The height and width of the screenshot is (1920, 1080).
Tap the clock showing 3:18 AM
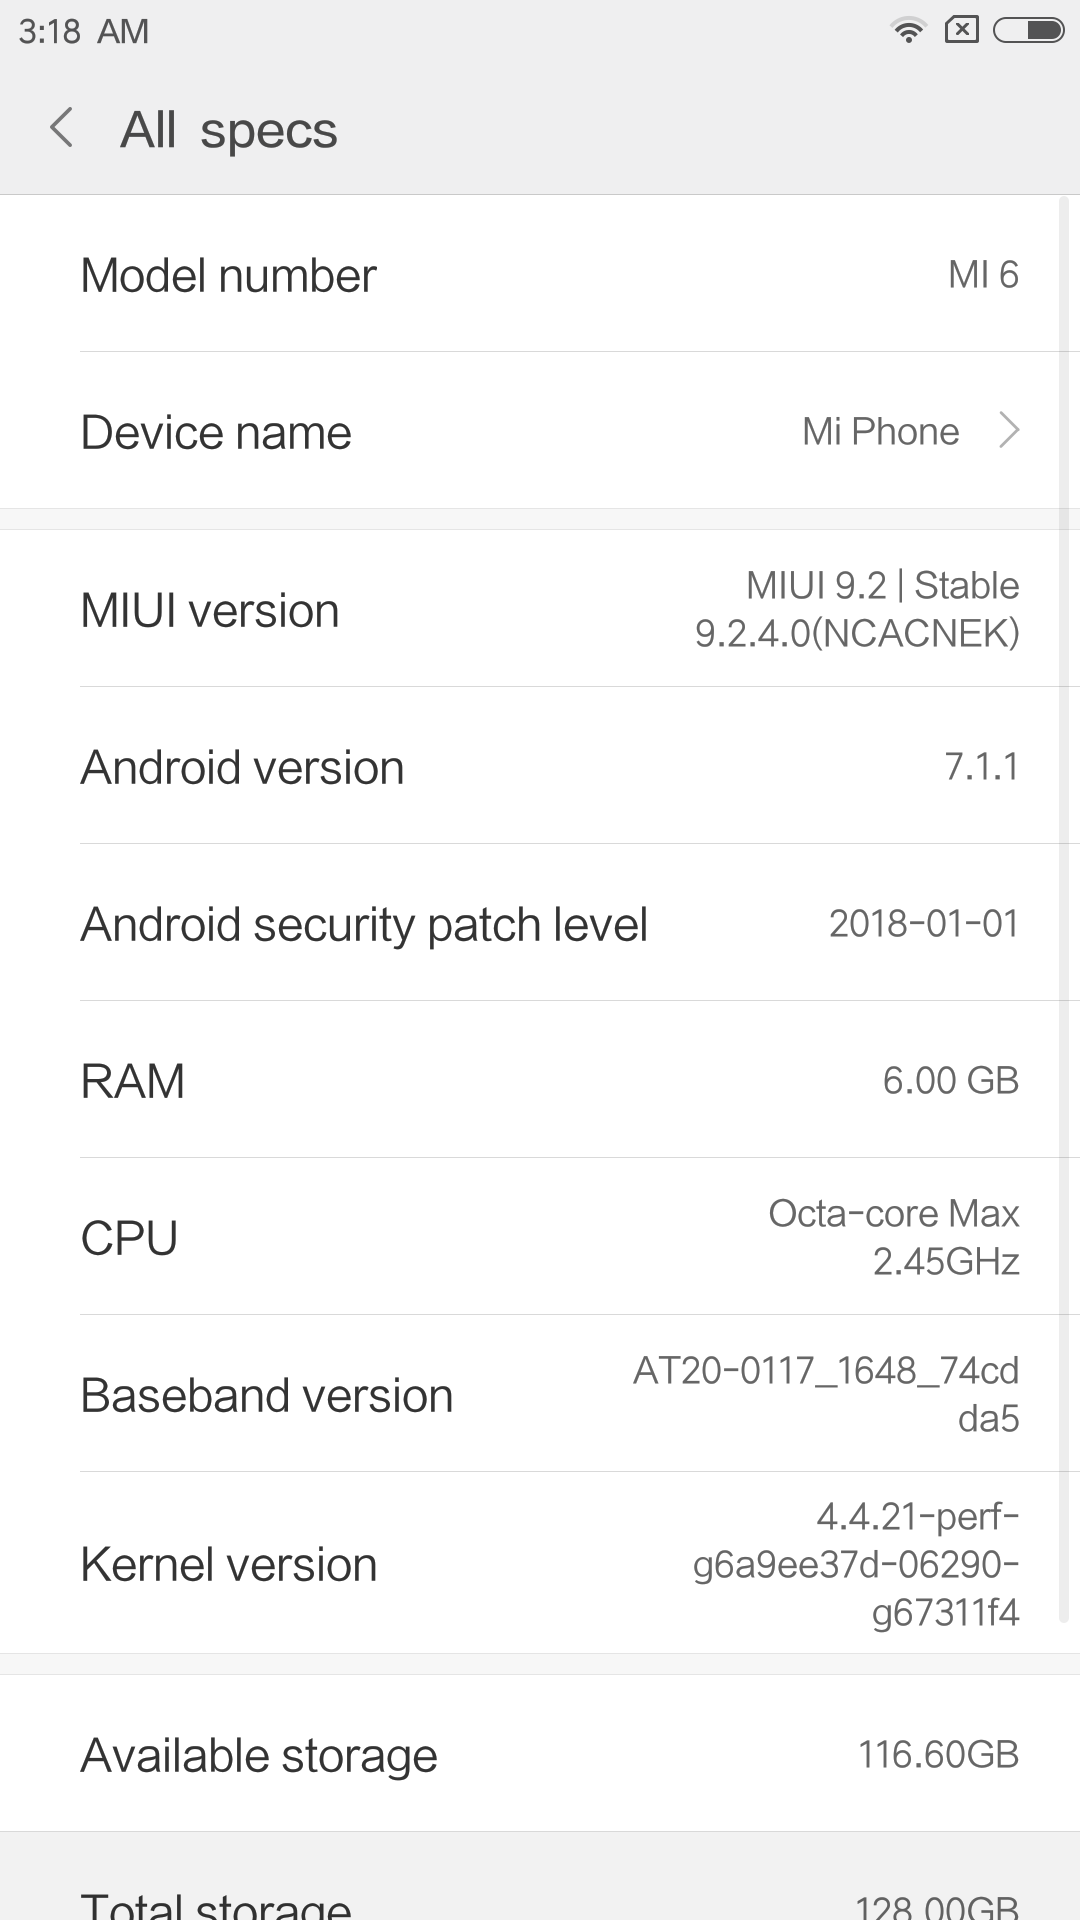point(84,32)
